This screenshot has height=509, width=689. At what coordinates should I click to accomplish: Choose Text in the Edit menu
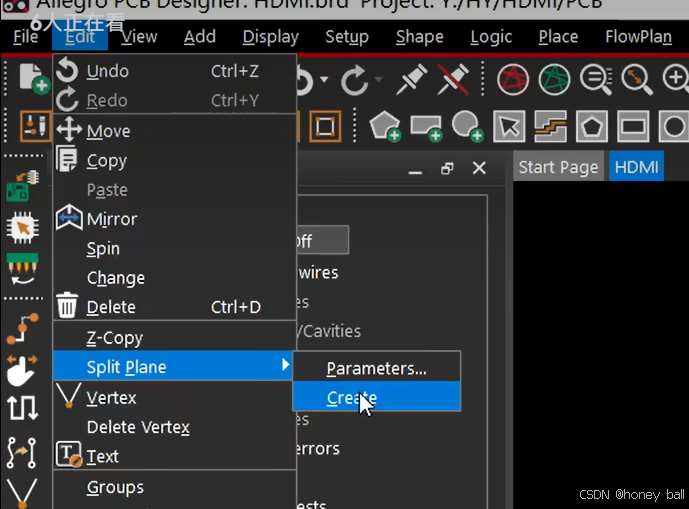pos(175,456)
